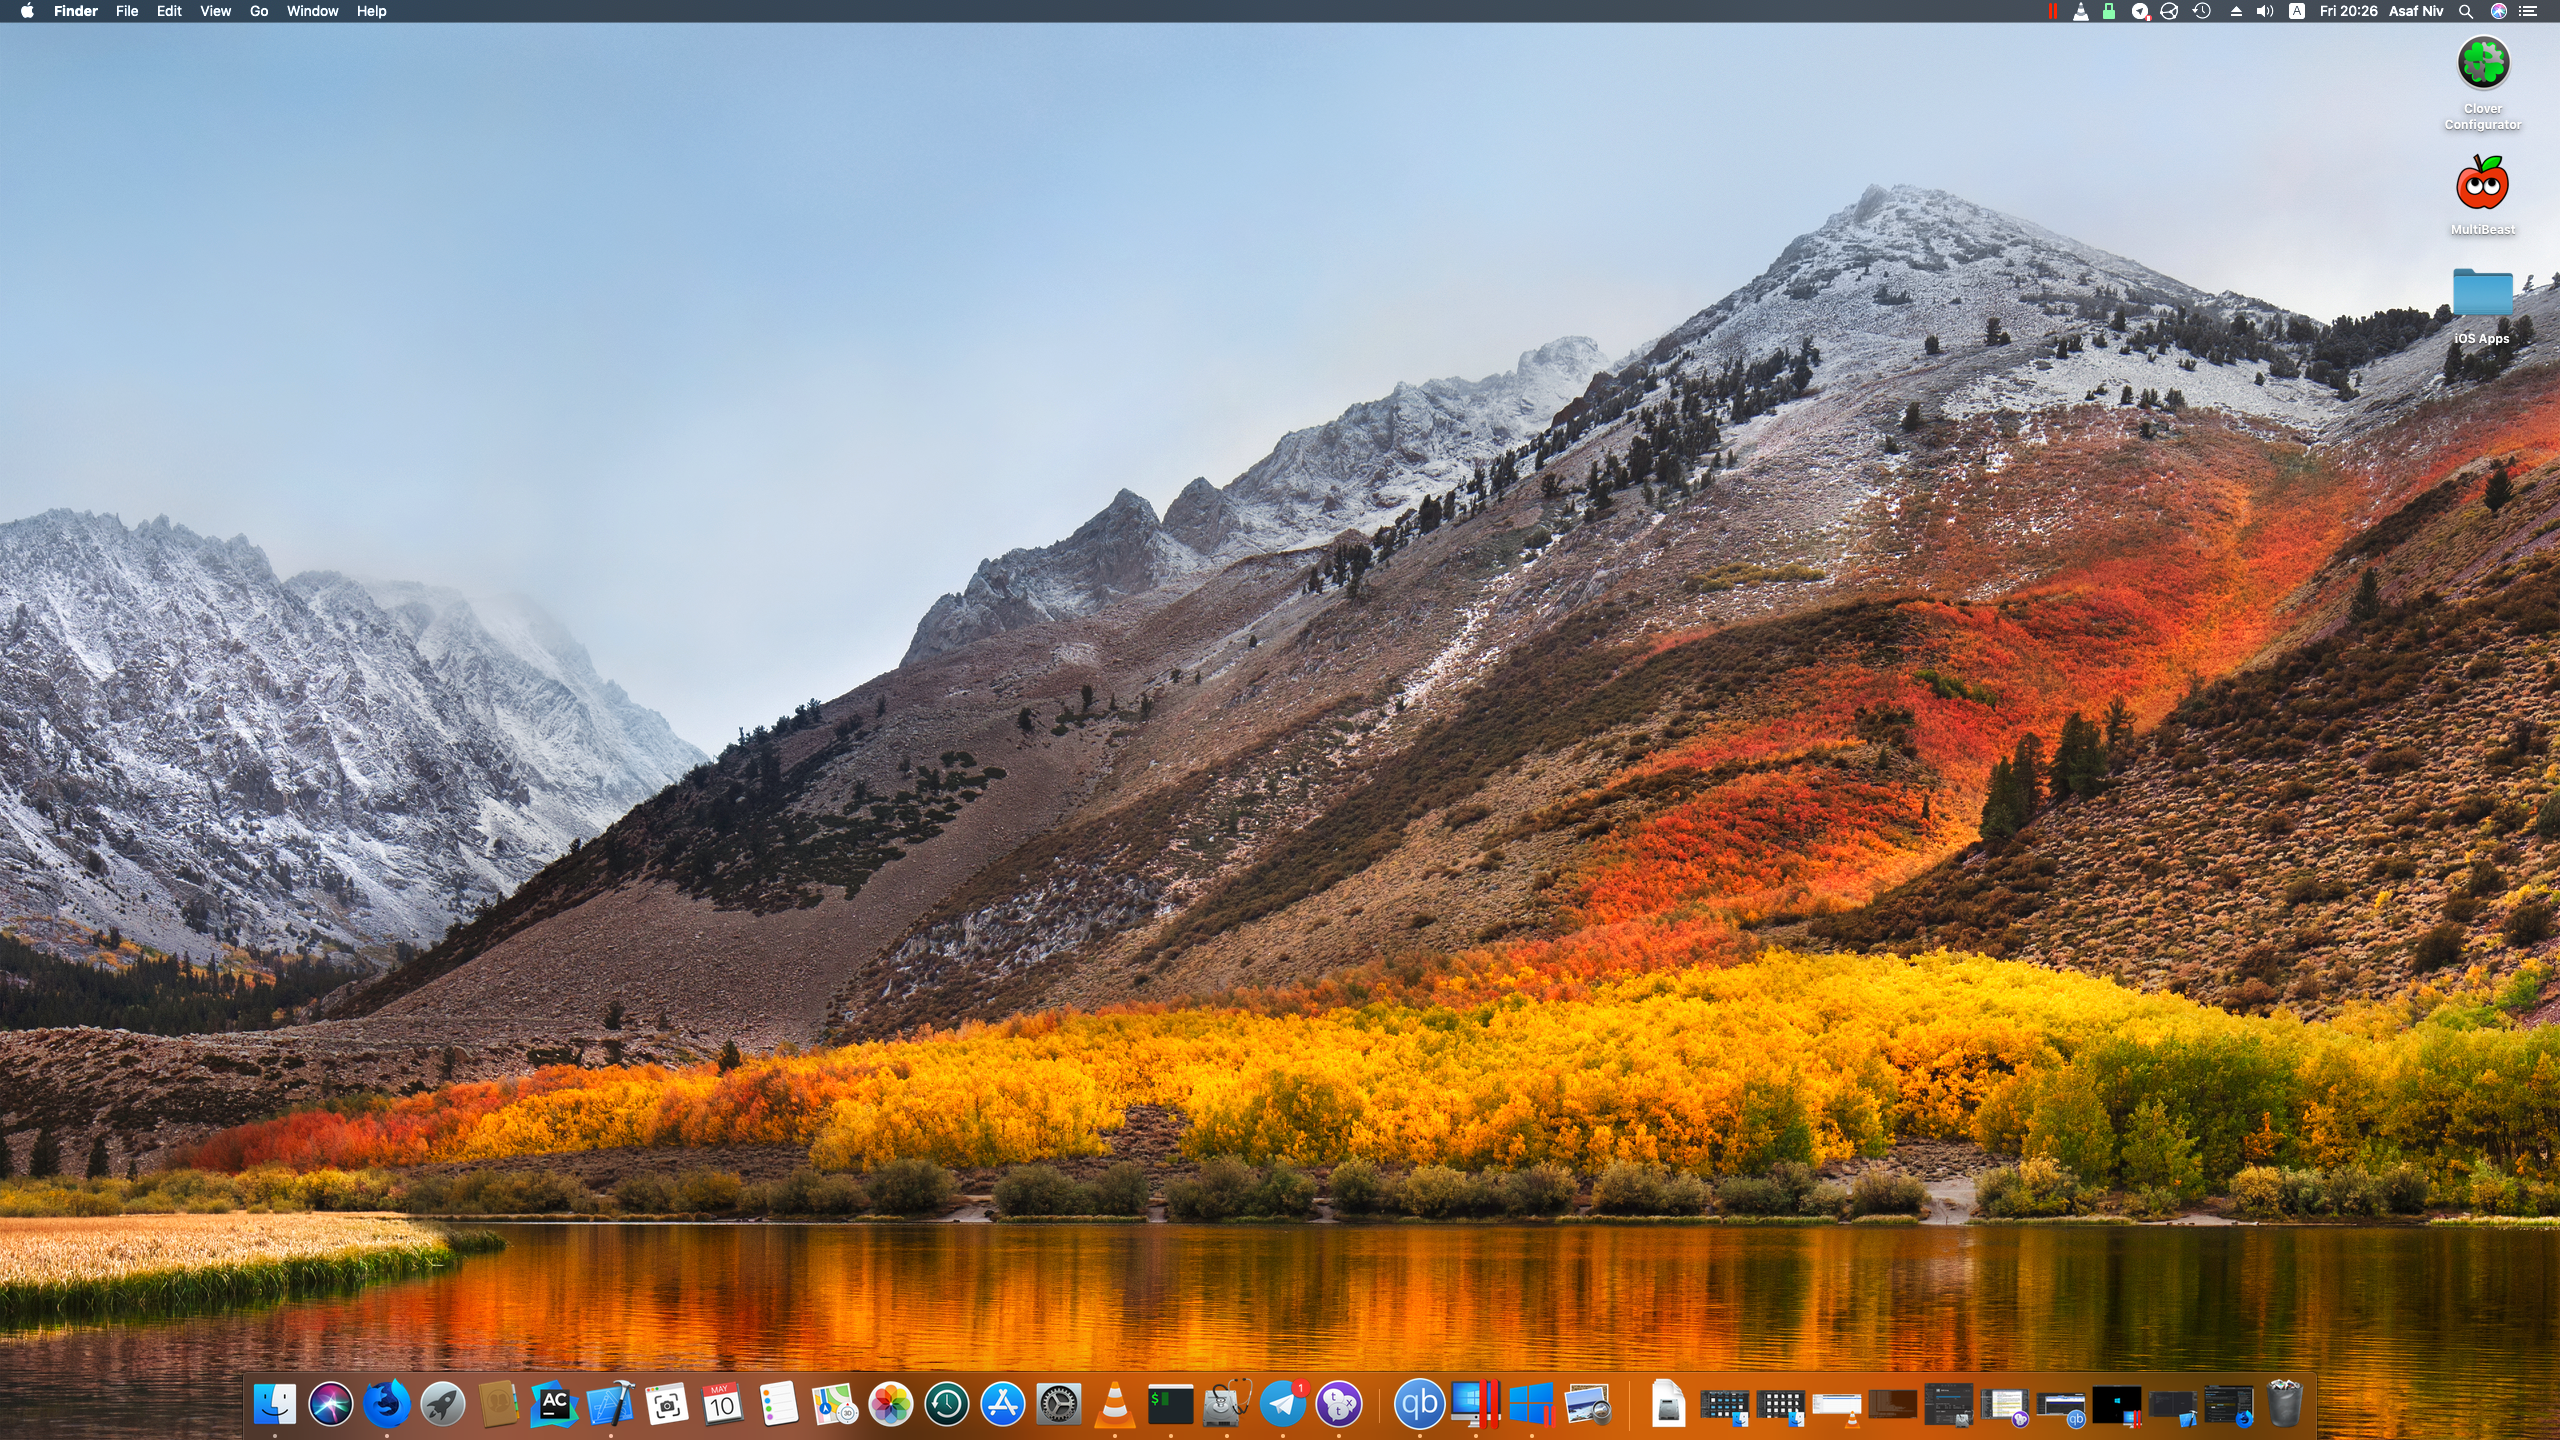This screenshot has width=2560, height=1440.
Task: Open Time Machine menu bar icon
Action: click(x=2201, y=11)
